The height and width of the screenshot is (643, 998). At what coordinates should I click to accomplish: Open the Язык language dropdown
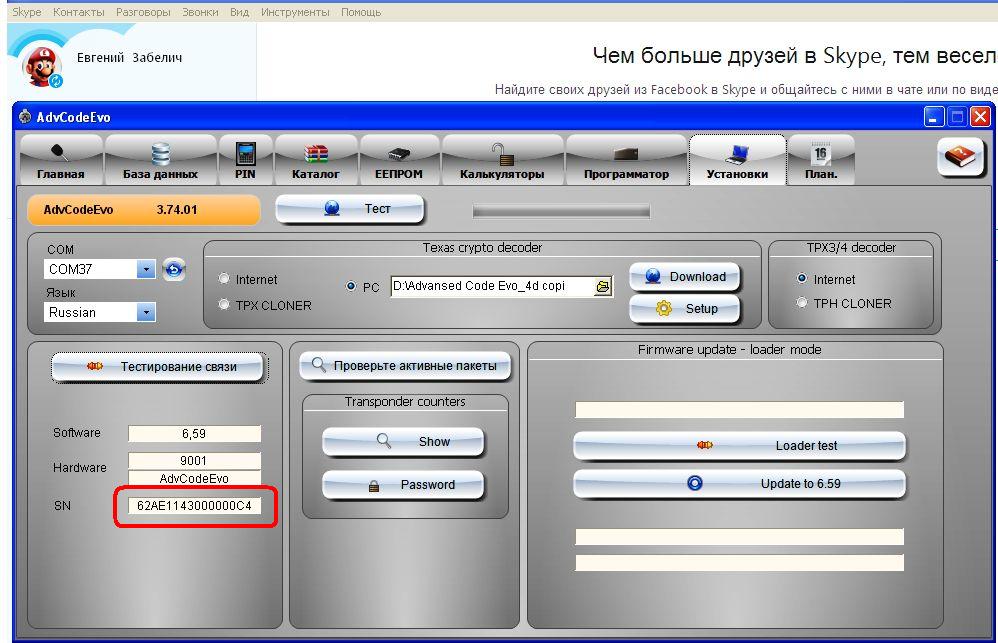click(146, 313)
